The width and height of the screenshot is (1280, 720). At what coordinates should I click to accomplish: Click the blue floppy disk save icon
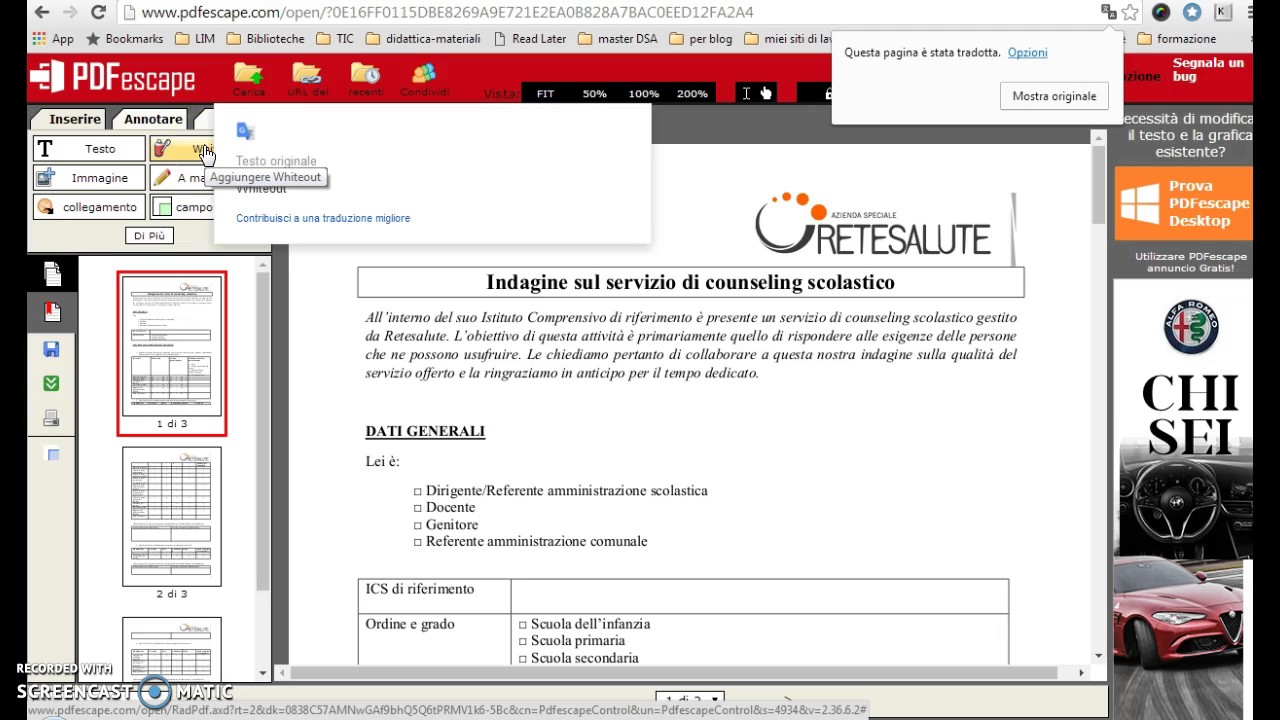click(51, 349)
